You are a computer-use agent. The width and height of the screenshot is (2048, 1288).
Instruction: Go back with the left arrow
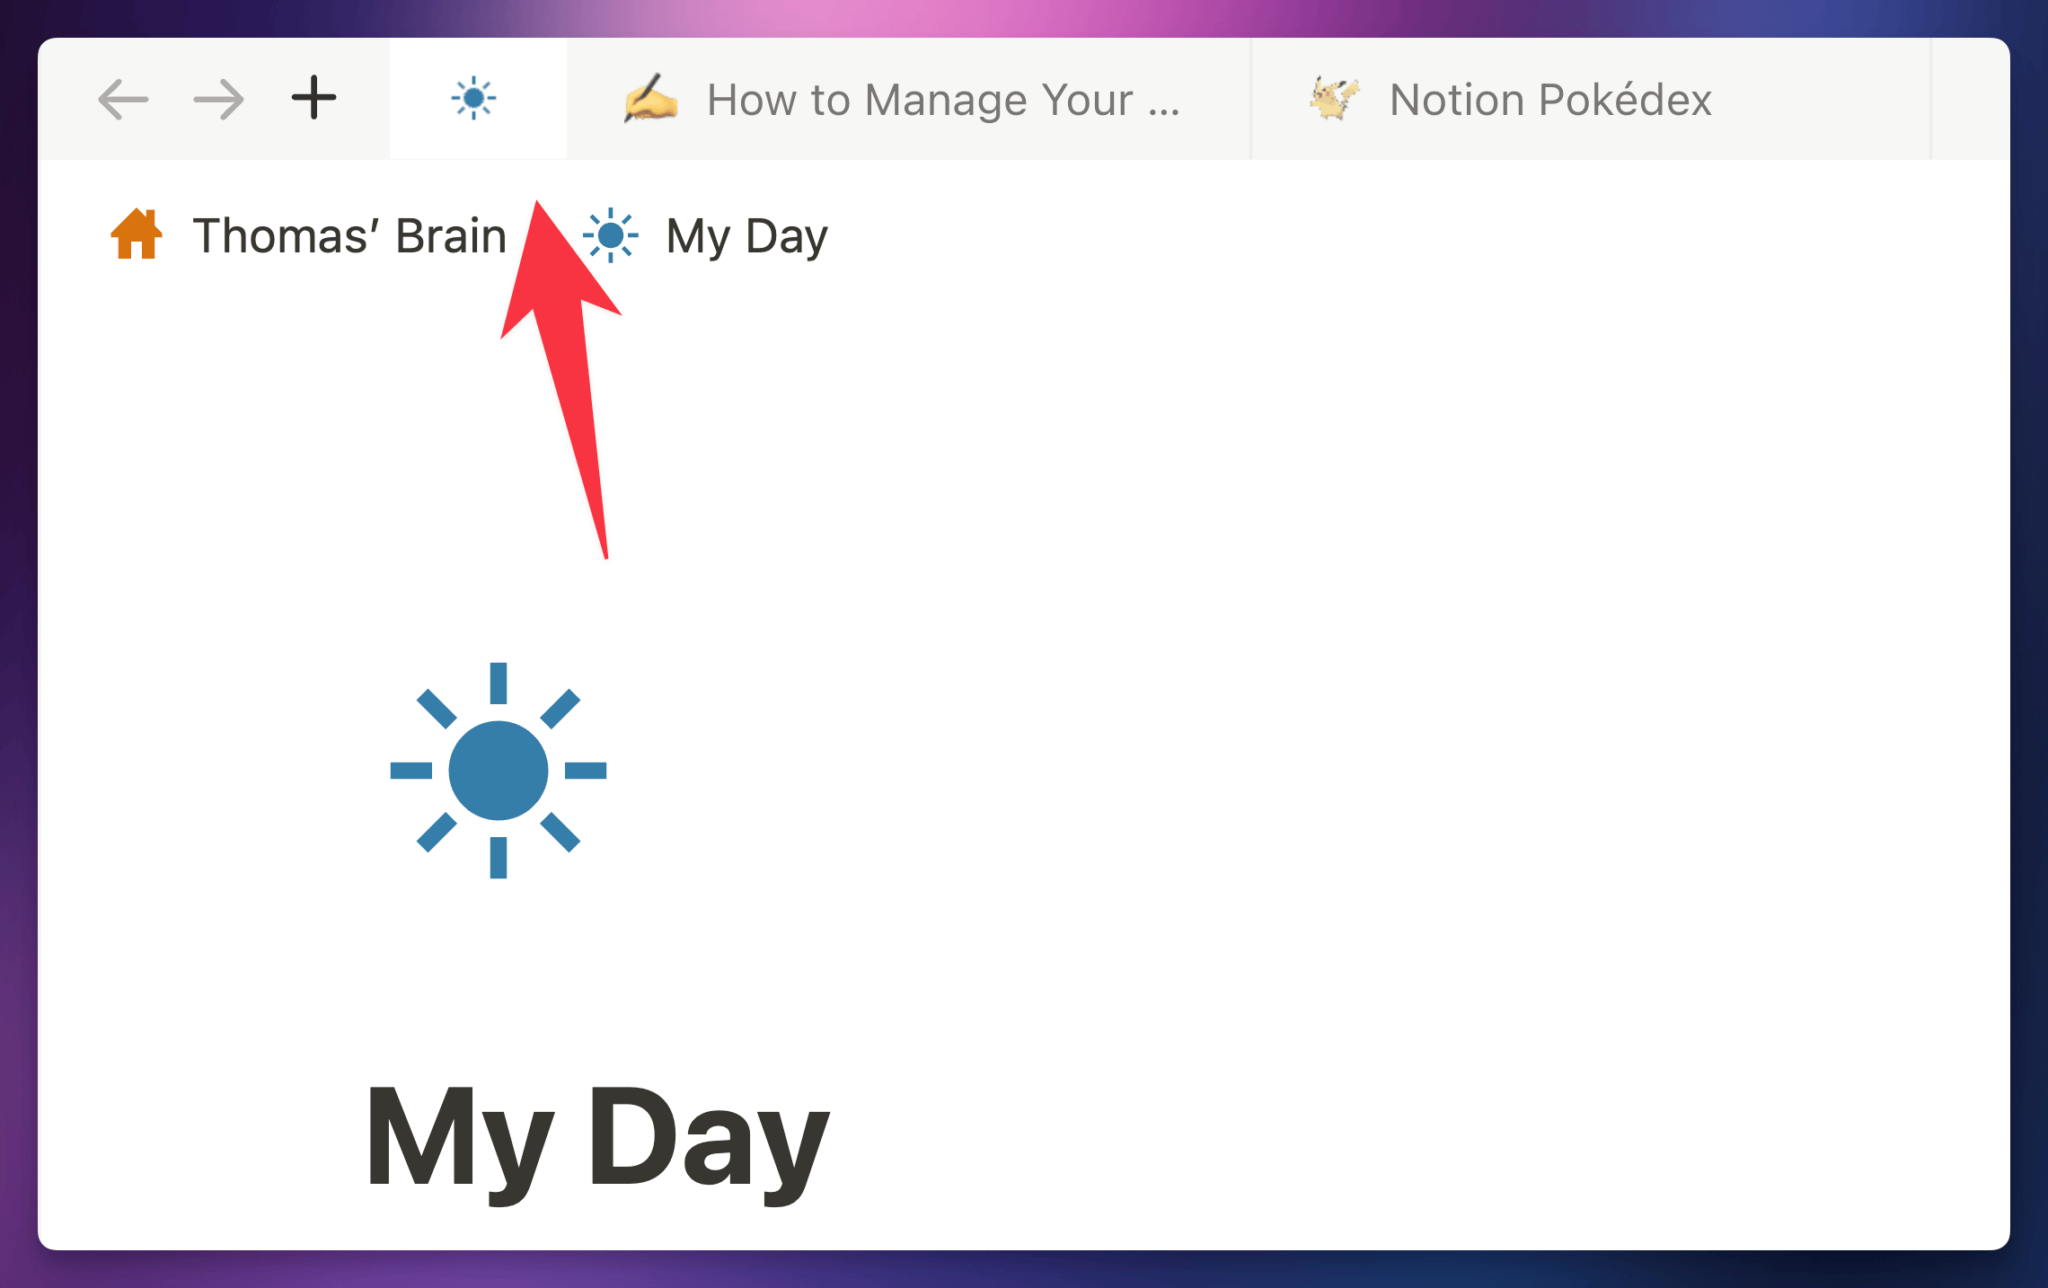pyautogui.click(x=123, y=99)
